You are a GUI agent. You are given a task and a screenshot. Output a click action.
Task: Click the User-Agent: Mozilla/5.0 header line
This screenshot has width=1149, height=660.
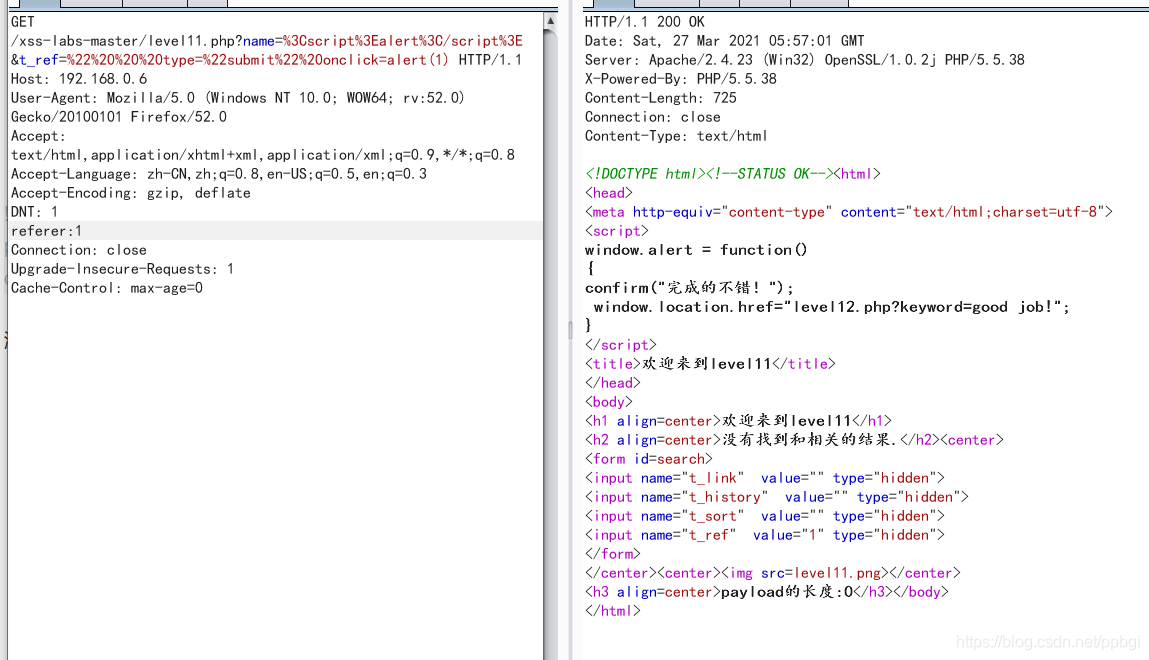click(237, 98)
